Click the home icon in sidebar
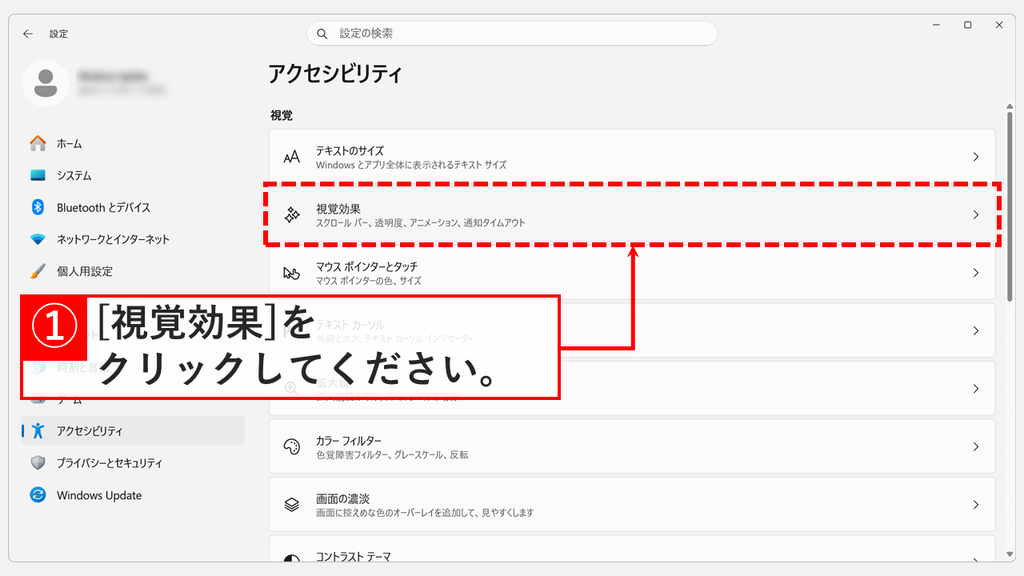This screenshot has height=576, width=1024. 38,143
